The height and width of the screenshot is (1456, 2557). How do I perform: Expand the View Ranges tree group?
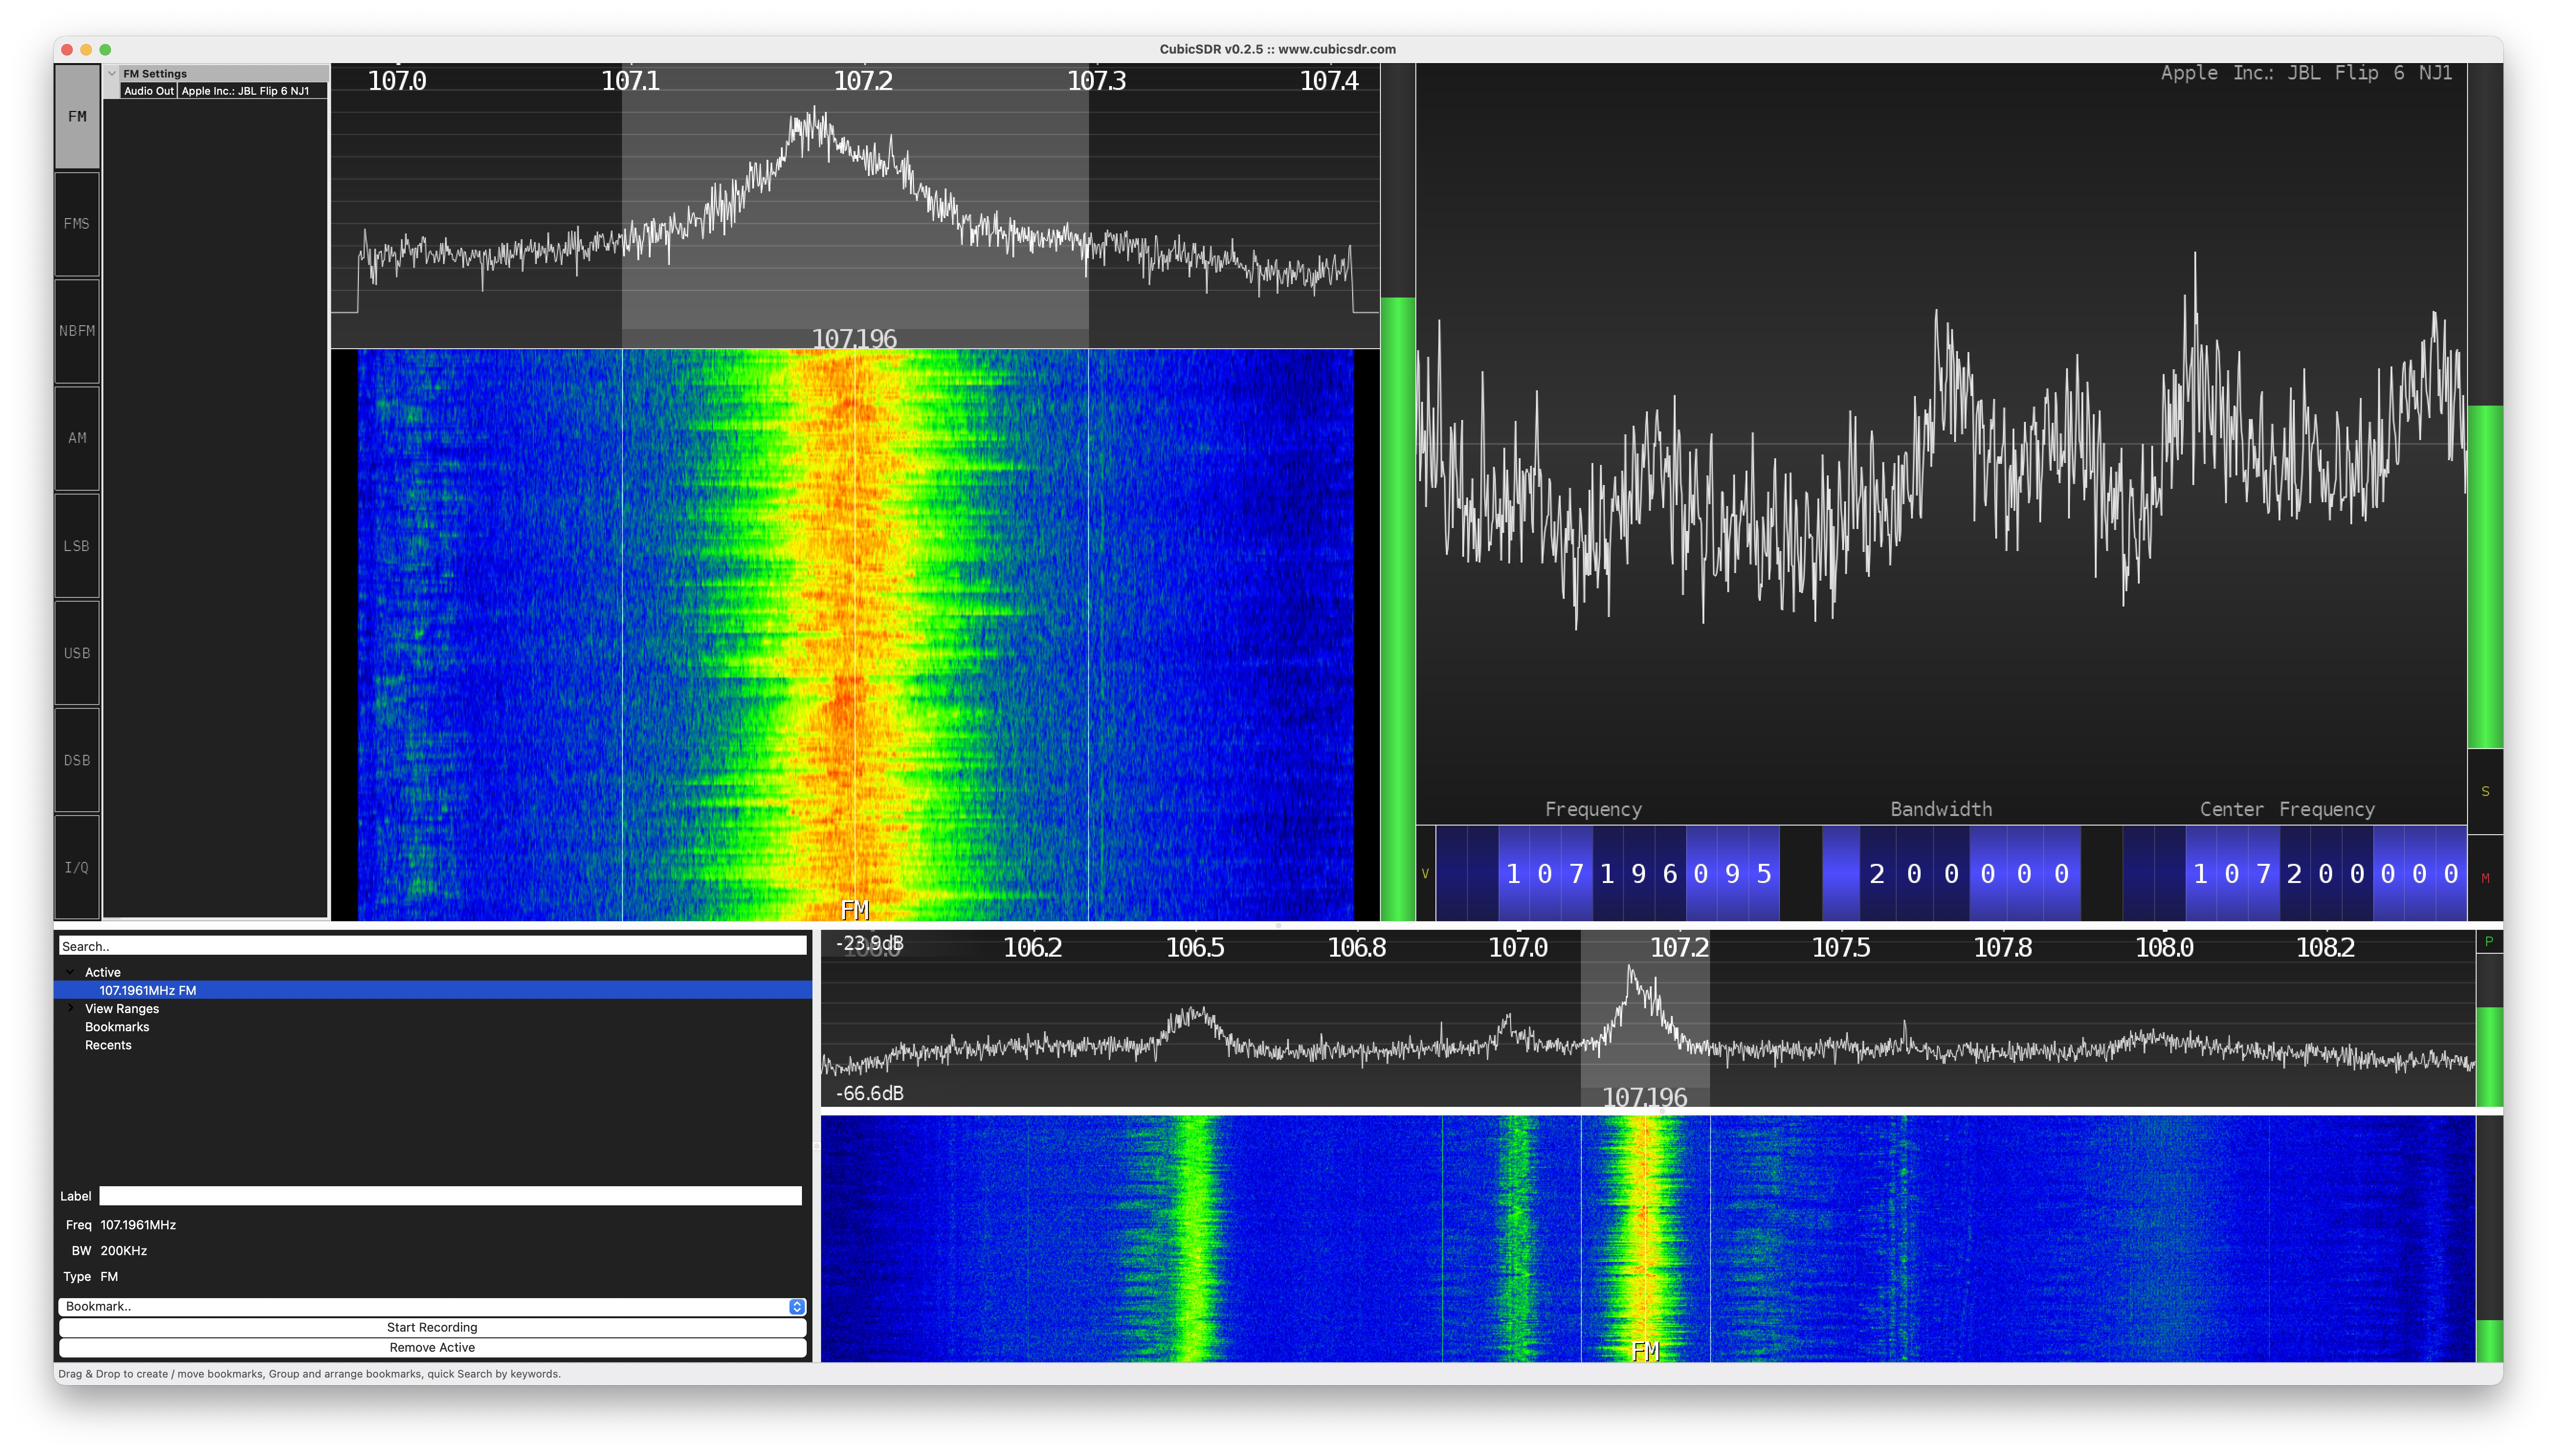[x=69, y=1007]
